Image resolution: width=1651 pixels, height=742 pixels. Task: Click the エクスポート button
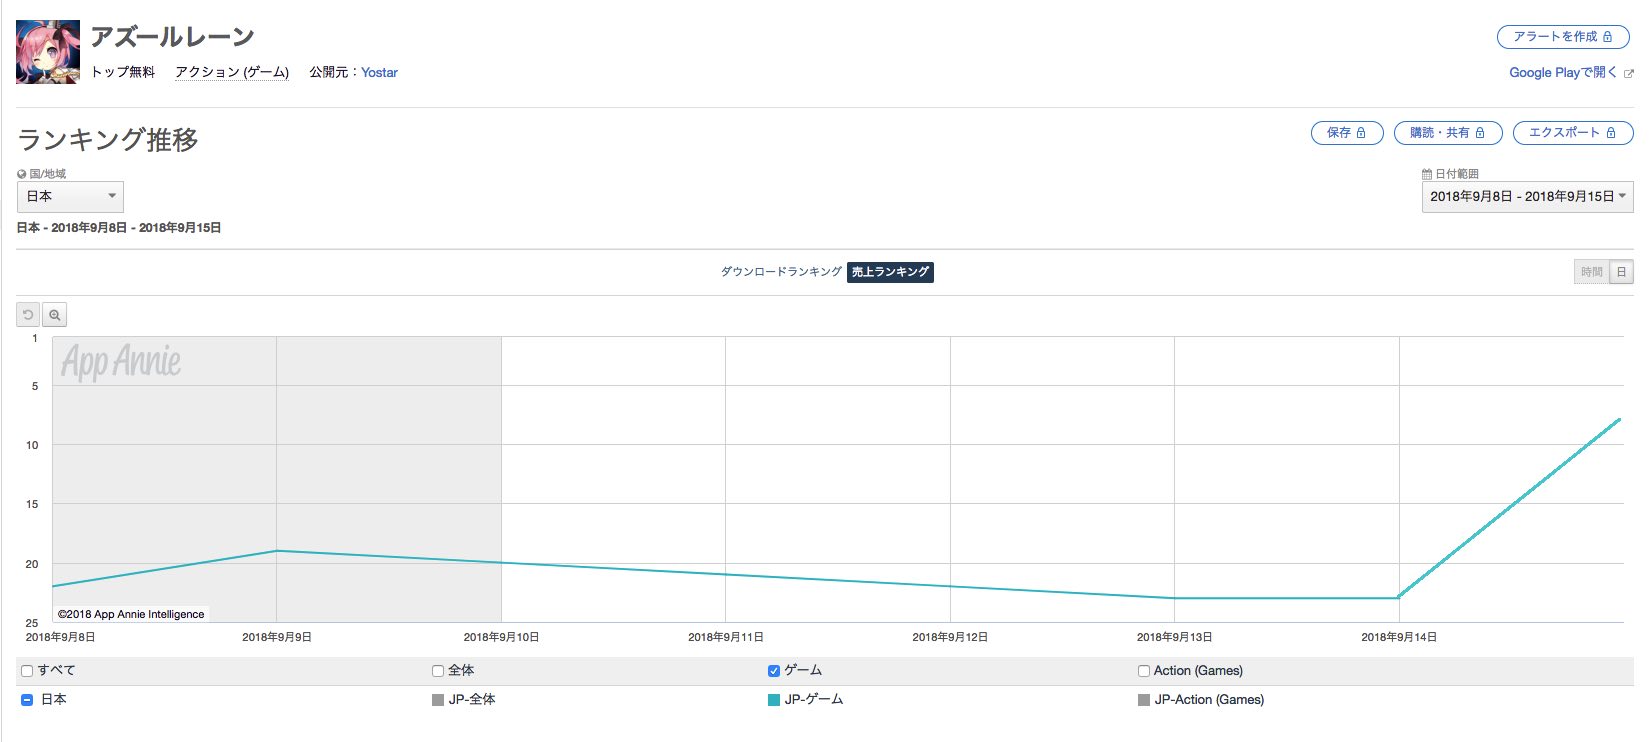[x=1573, y=133]
